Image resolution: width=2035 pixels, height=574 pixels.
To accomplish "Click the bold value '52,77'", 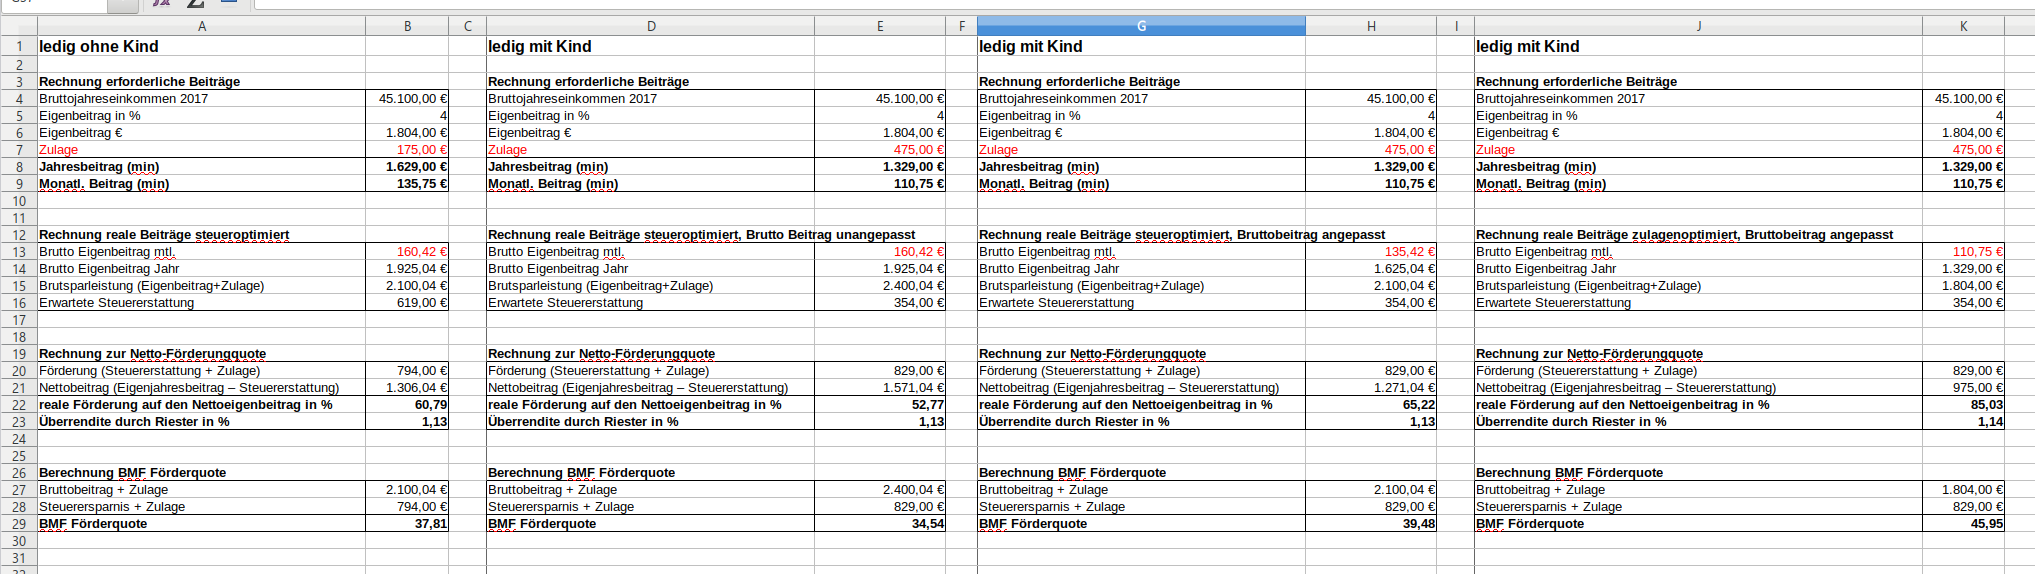I will [x=928, y=405].
